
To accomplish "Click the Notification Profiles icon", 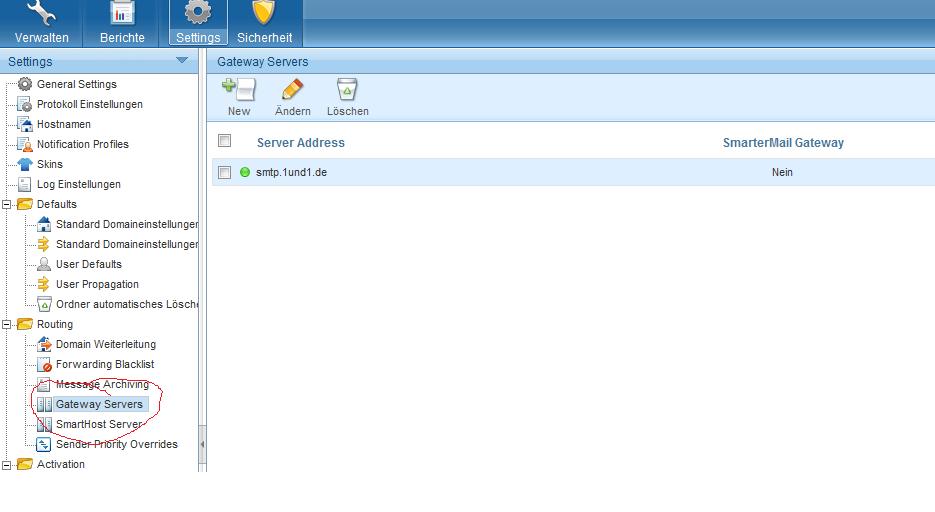I will tap(24, 144).
